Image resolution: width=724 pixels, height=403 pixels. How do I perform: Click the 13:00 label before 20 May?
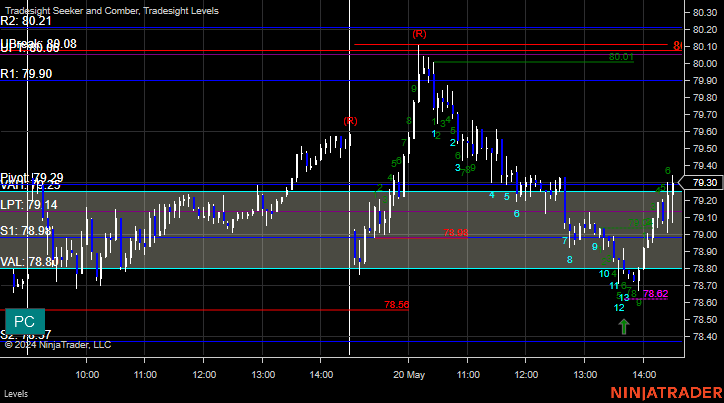(263, 375)
